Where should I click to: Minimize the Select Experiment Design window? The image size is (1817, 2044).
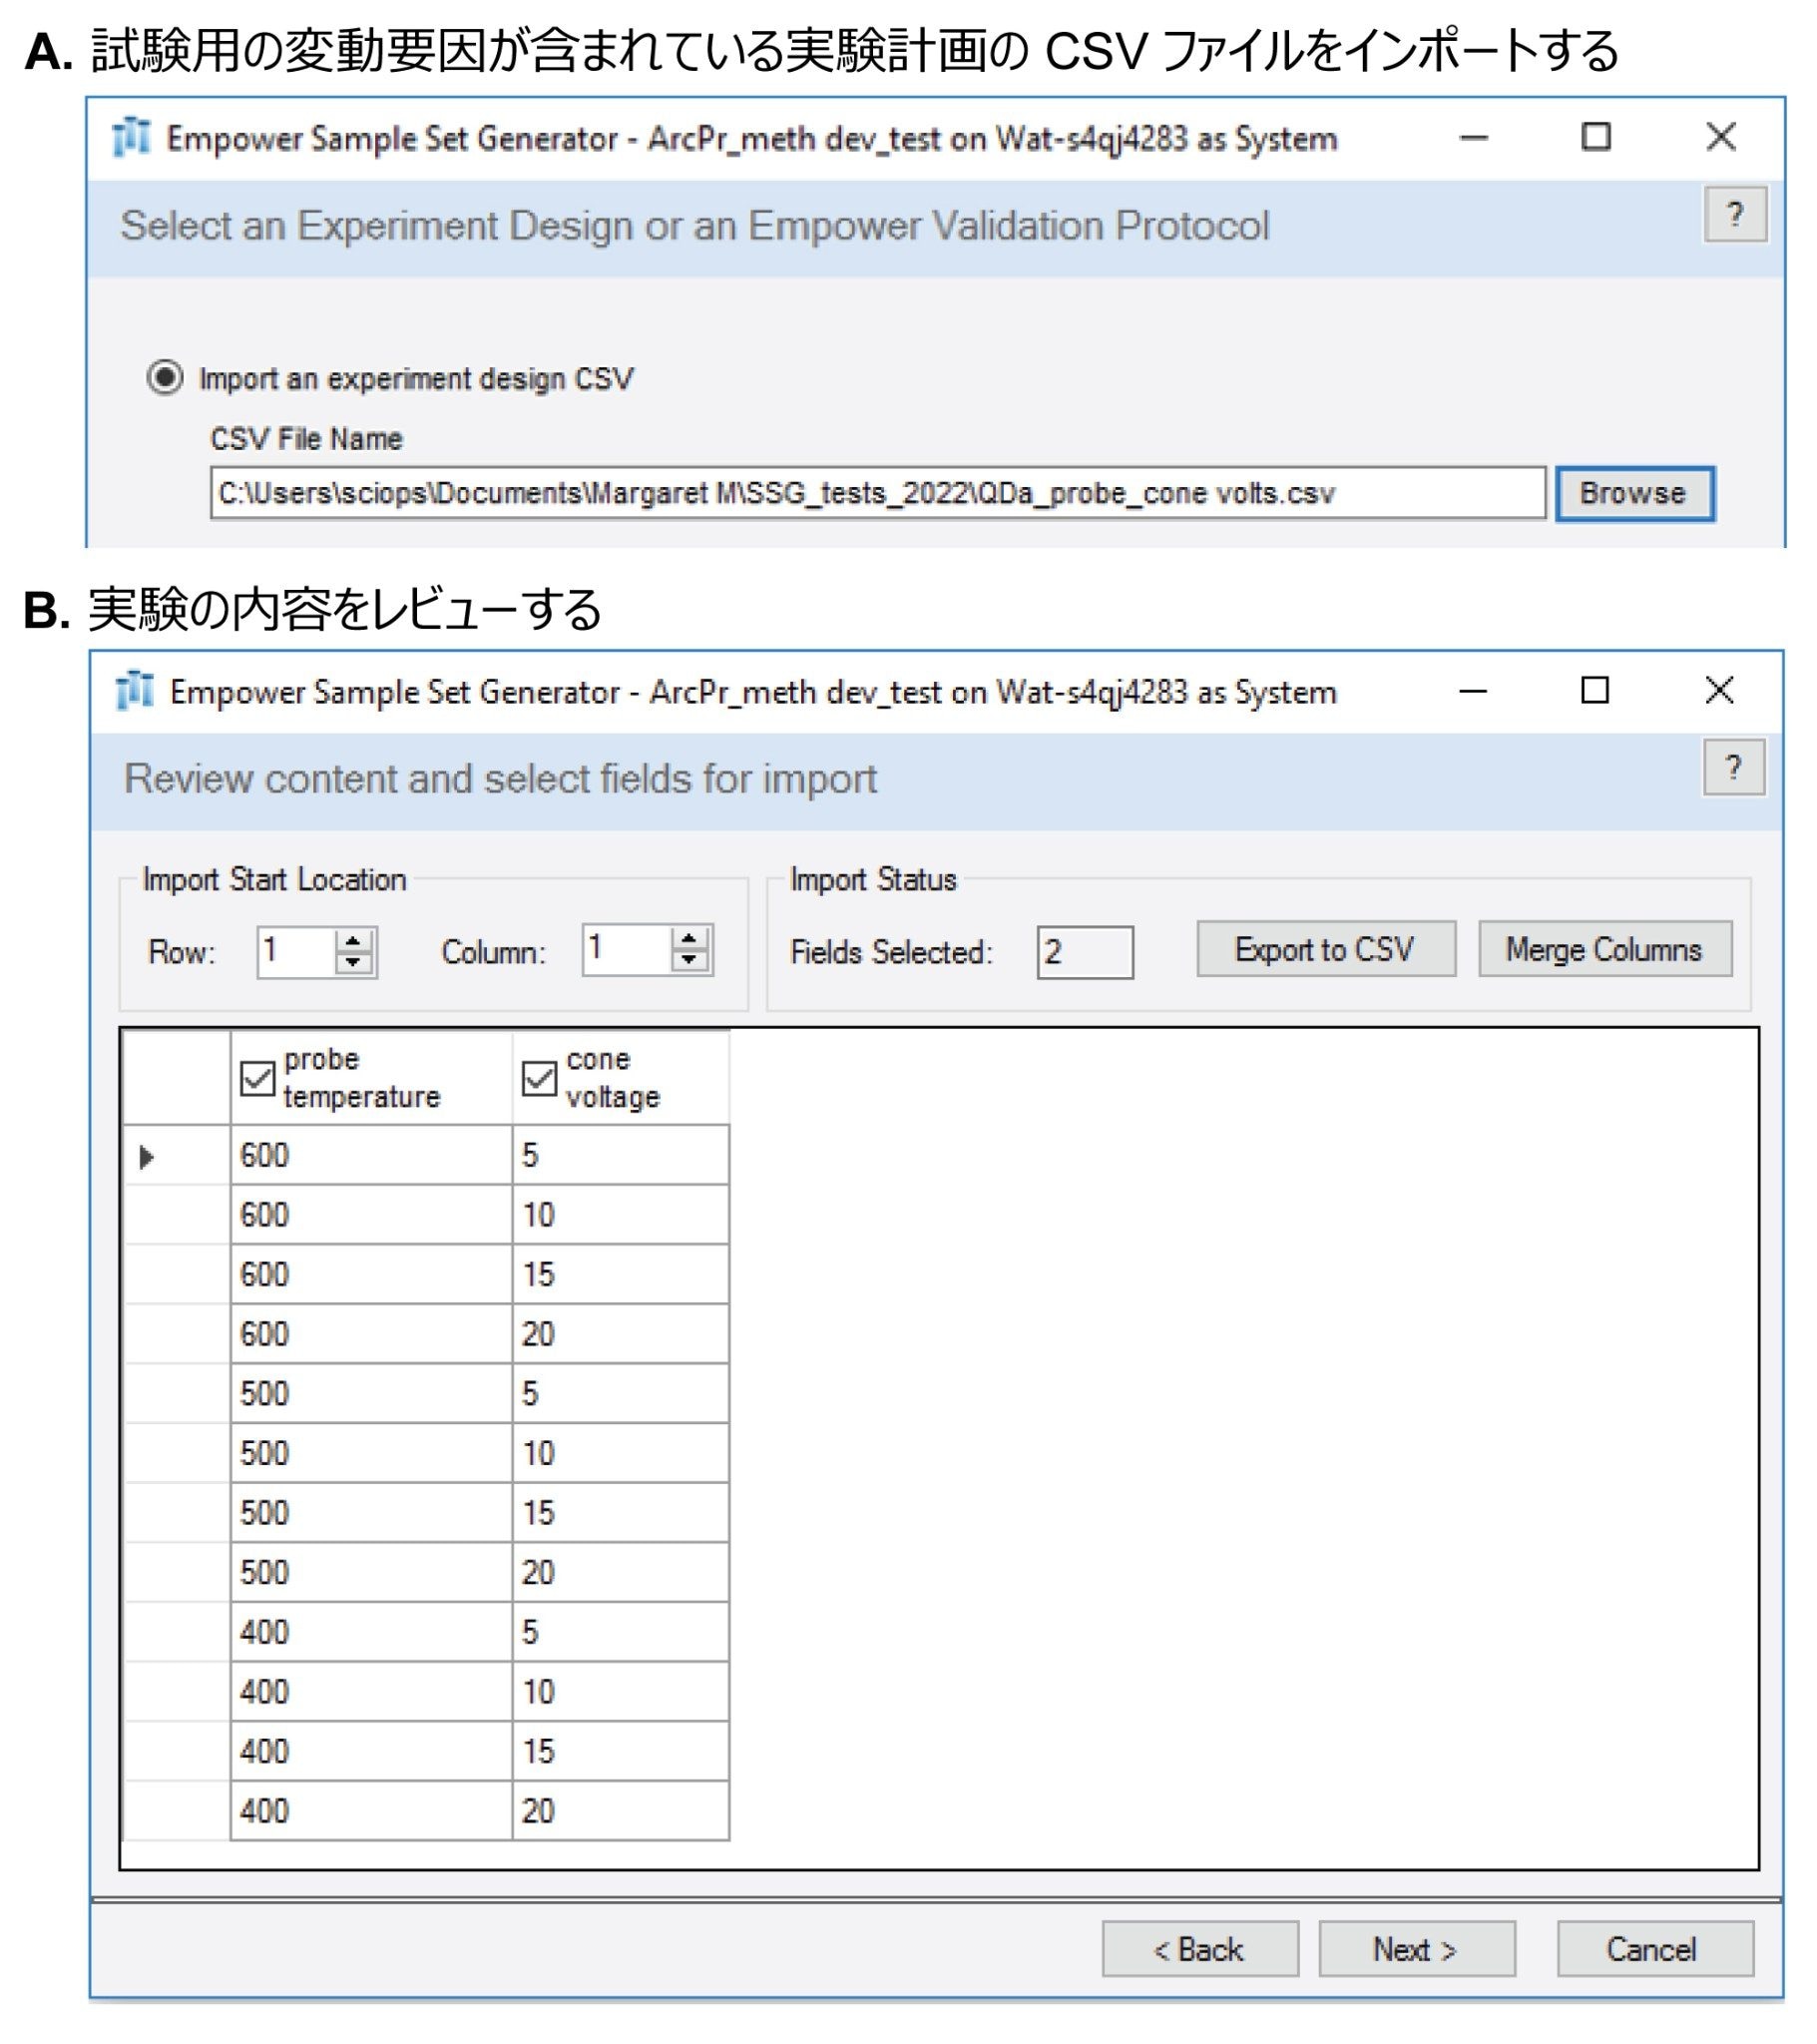tap(1474, 137)
